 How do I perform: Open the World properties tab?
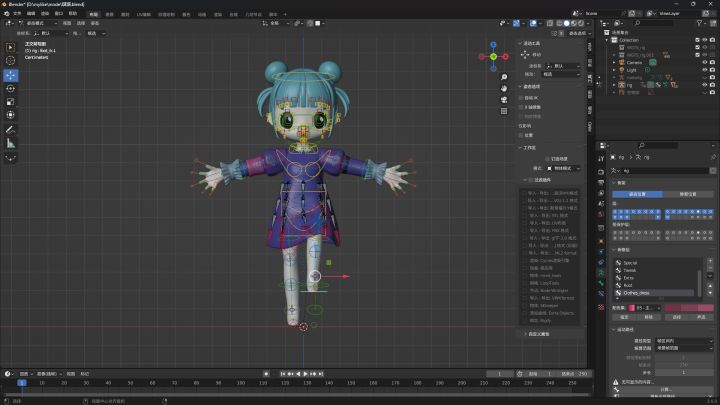click(601, 214)
